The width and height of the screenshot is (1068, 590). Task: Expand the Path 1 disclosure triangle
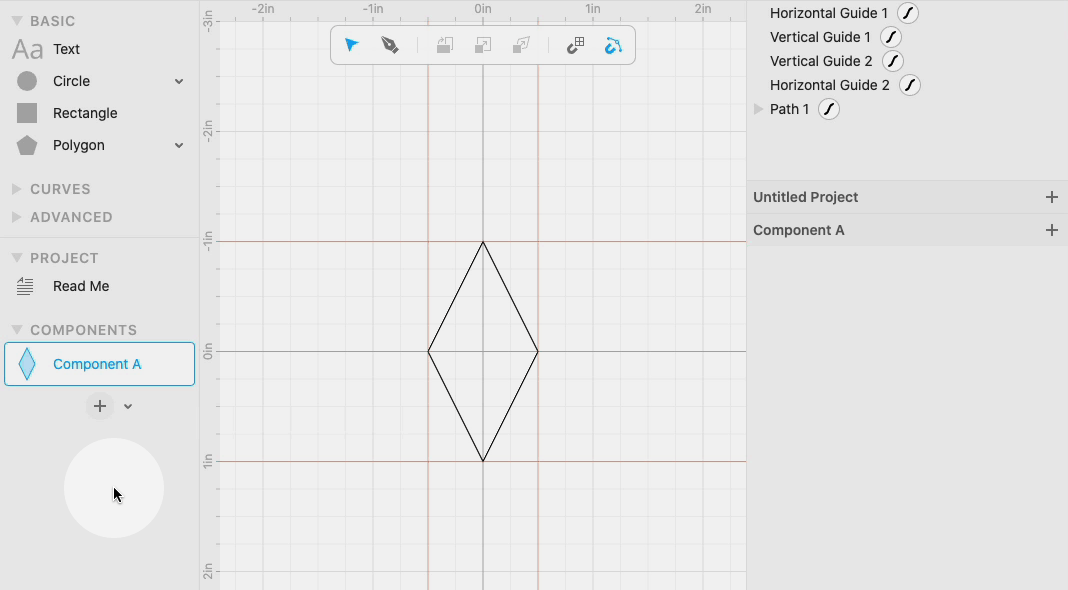(x=757, y=109)
